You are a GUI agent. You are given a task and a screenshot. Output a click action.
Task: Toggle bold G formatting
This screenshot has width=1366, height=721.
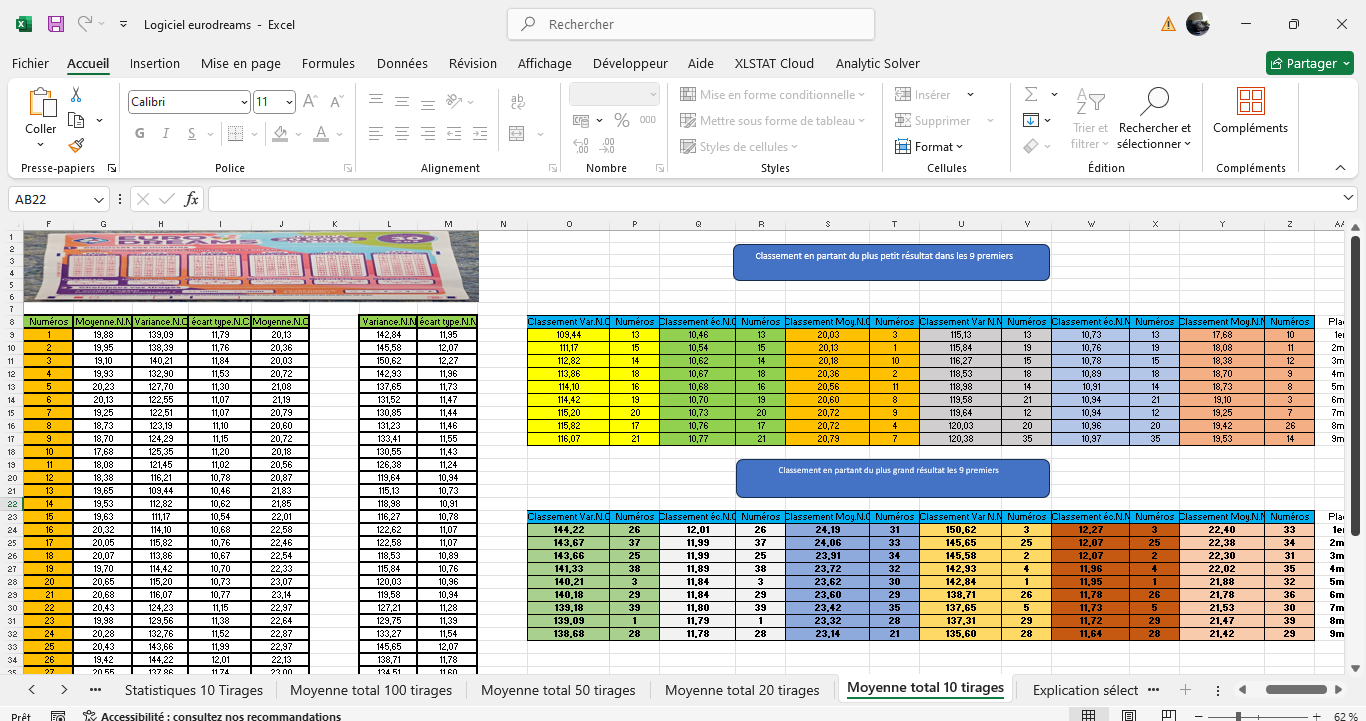click(x=139, y=134)
